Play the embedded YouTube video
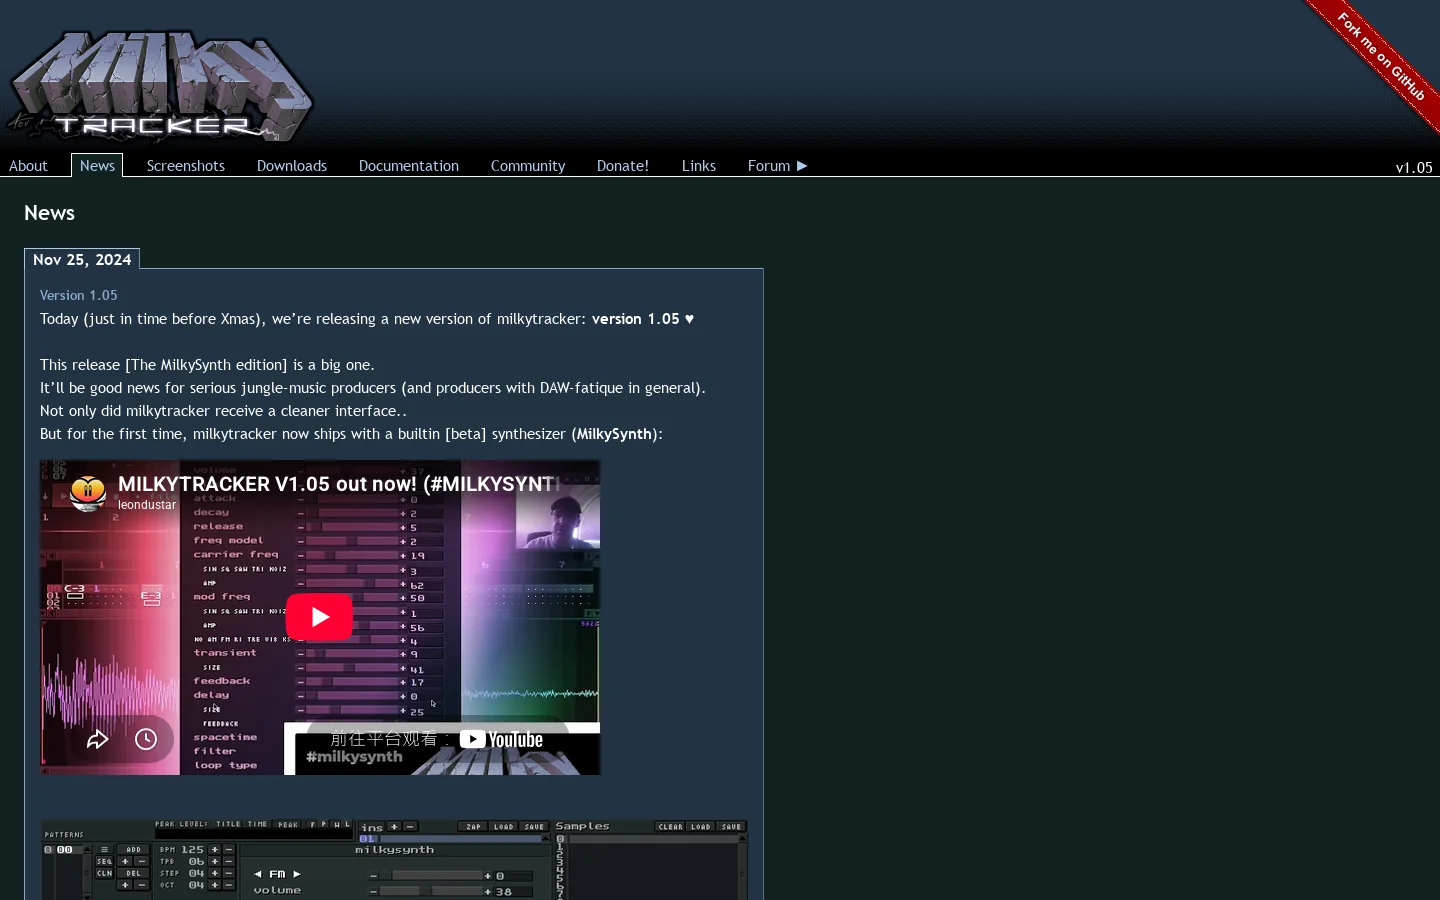 coord(319,617)
